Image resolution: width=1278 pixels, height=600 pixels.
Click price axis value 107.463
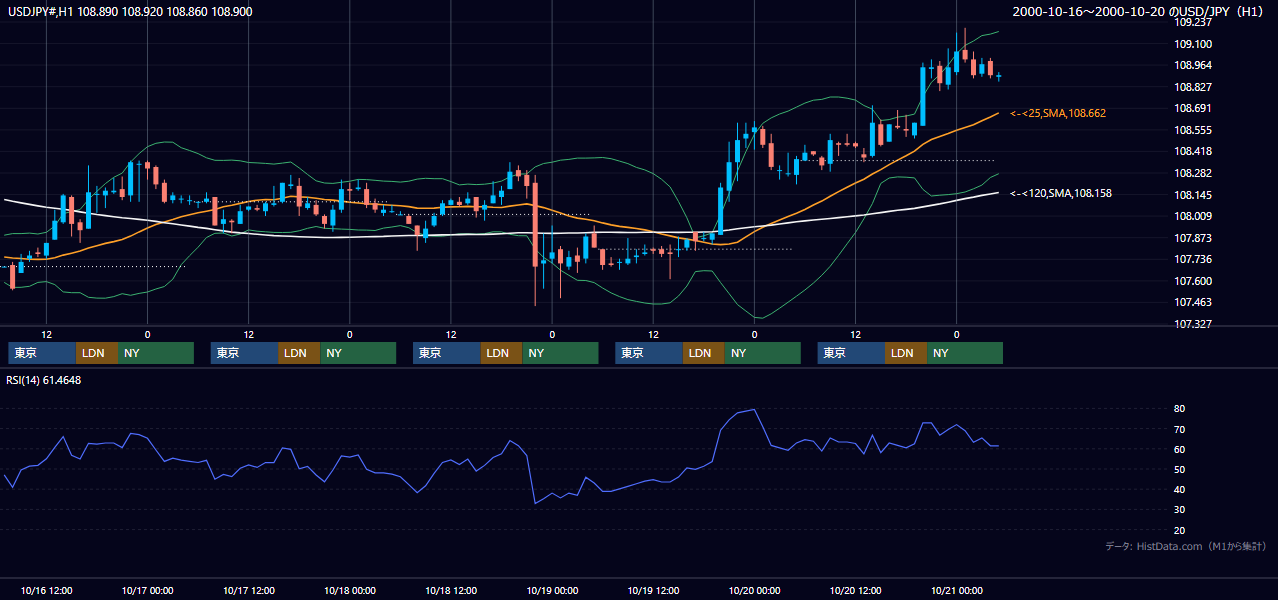[1194, 302]
